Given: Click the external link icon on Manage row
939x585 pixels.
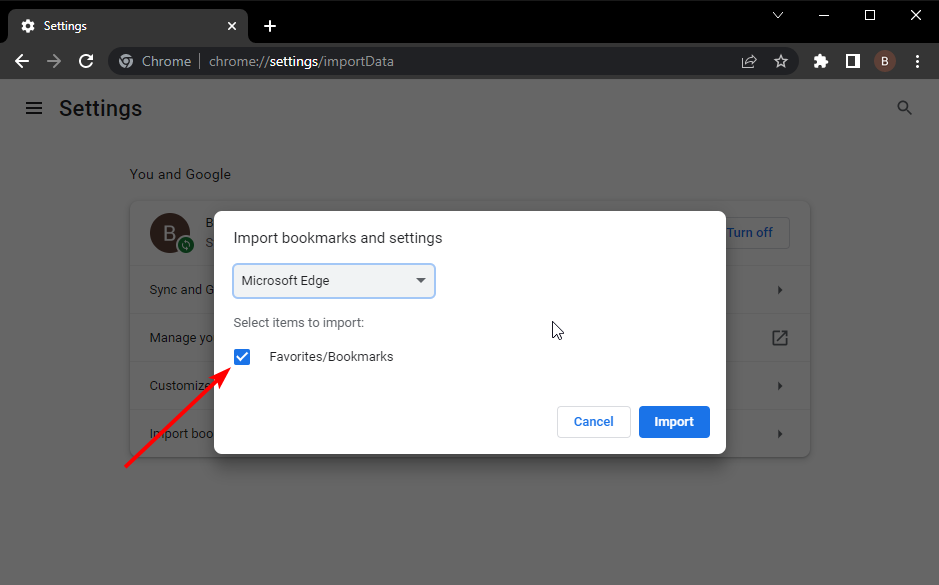Looking at the screenshot, I should click(780, 338).
